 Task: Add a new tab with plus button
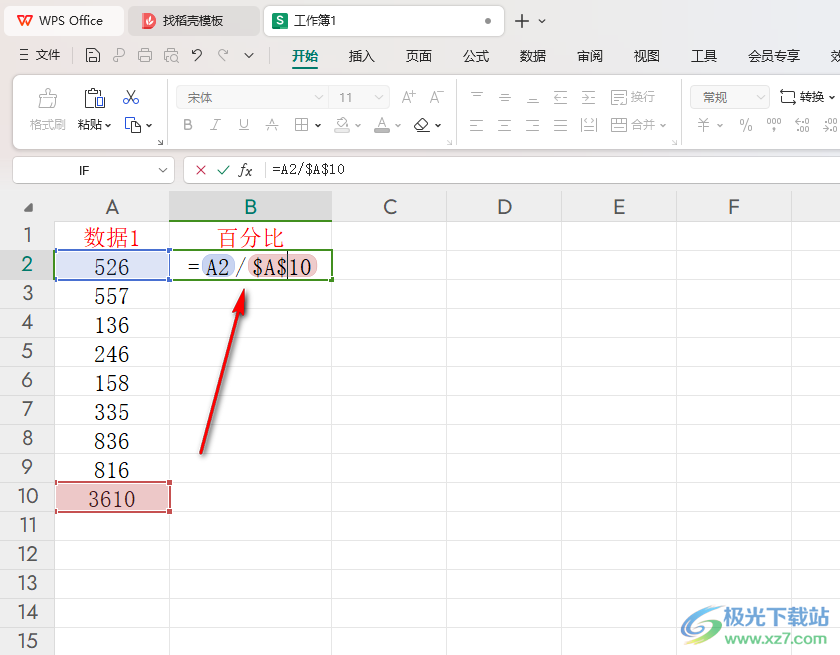pyautogui.click(x=522, y=21)
